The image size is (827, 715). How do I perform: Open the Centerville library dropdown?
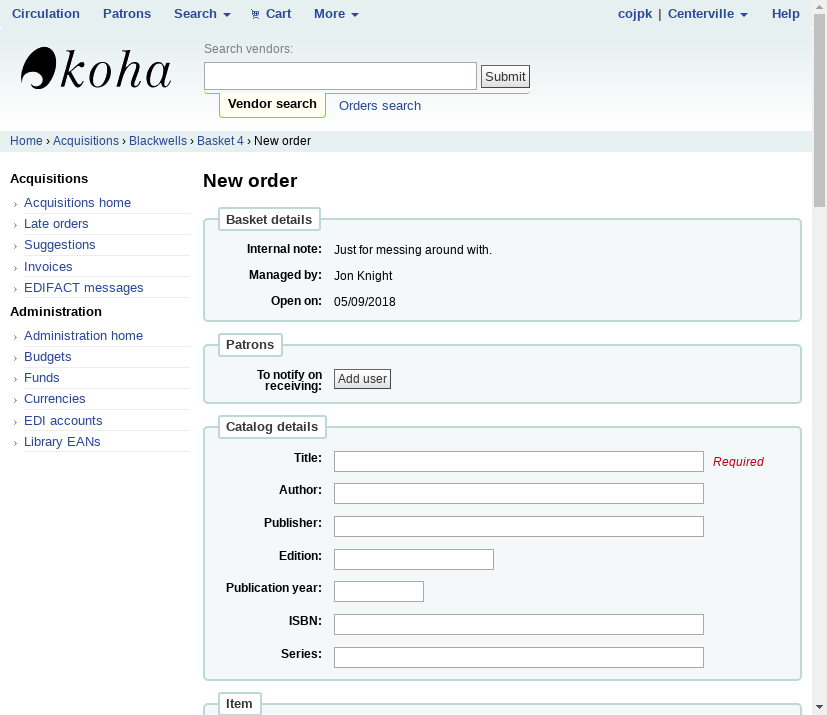tap(707, 14)
